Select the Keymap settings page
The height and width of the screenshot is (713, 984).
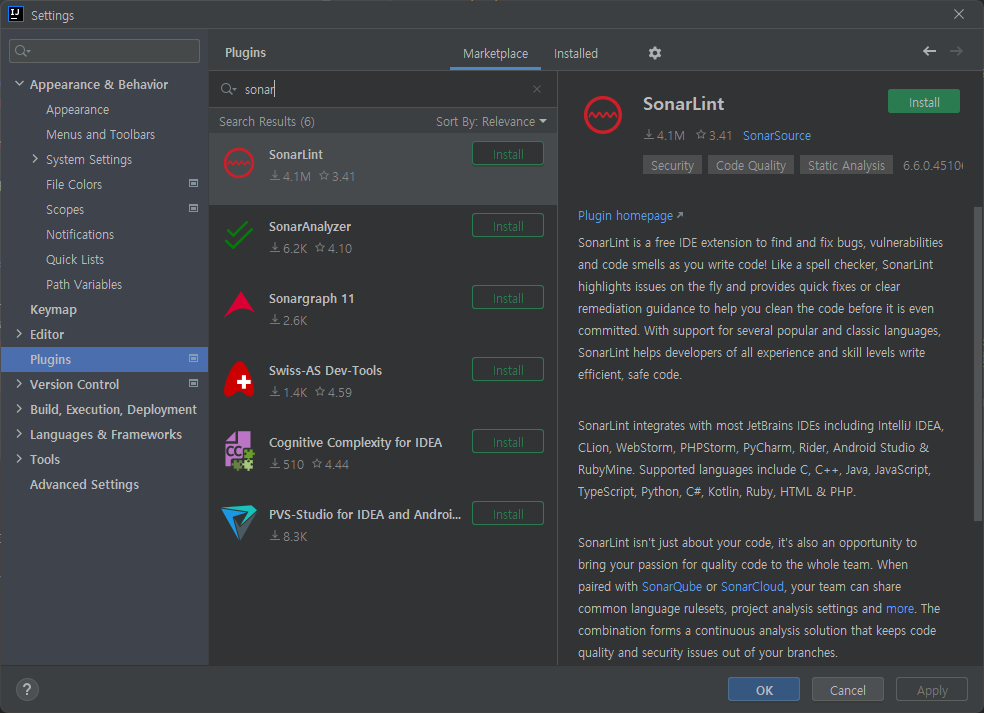click(53, 310)
